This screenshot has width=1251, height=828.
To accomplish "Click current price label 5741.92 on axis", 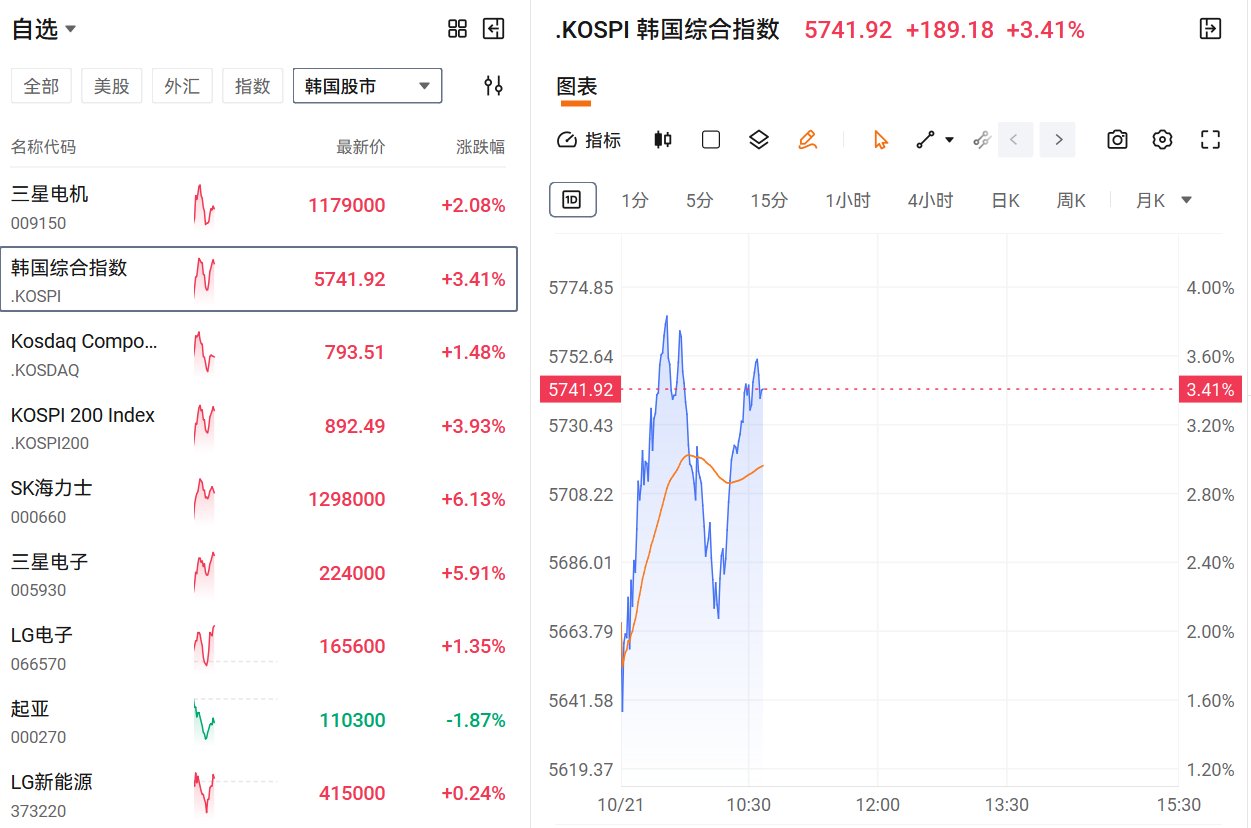I will coord(580,389).
